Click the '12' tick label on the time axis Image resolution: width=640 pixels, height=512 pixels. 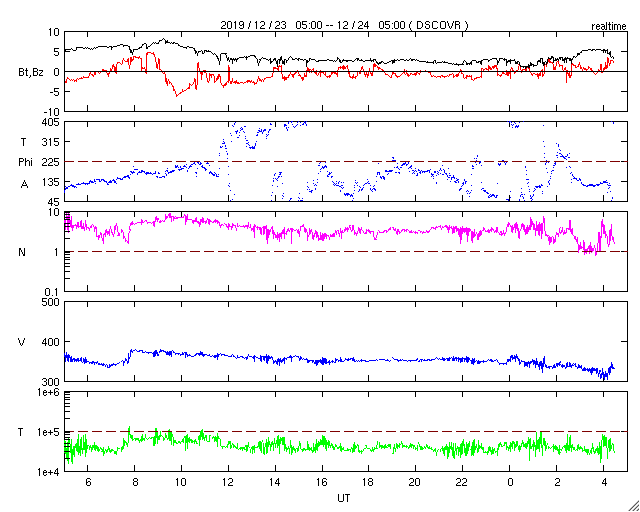tap(228, 482)
